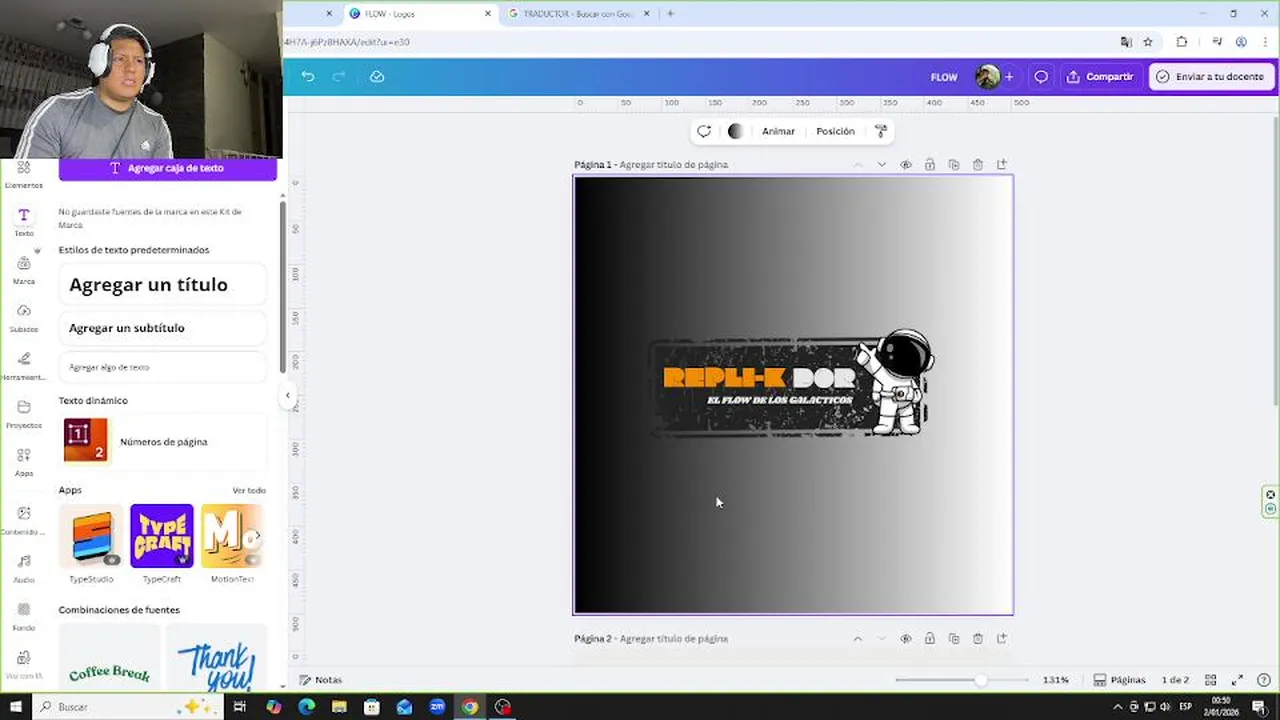Click the copy style paint roller icon

(881, 131)
